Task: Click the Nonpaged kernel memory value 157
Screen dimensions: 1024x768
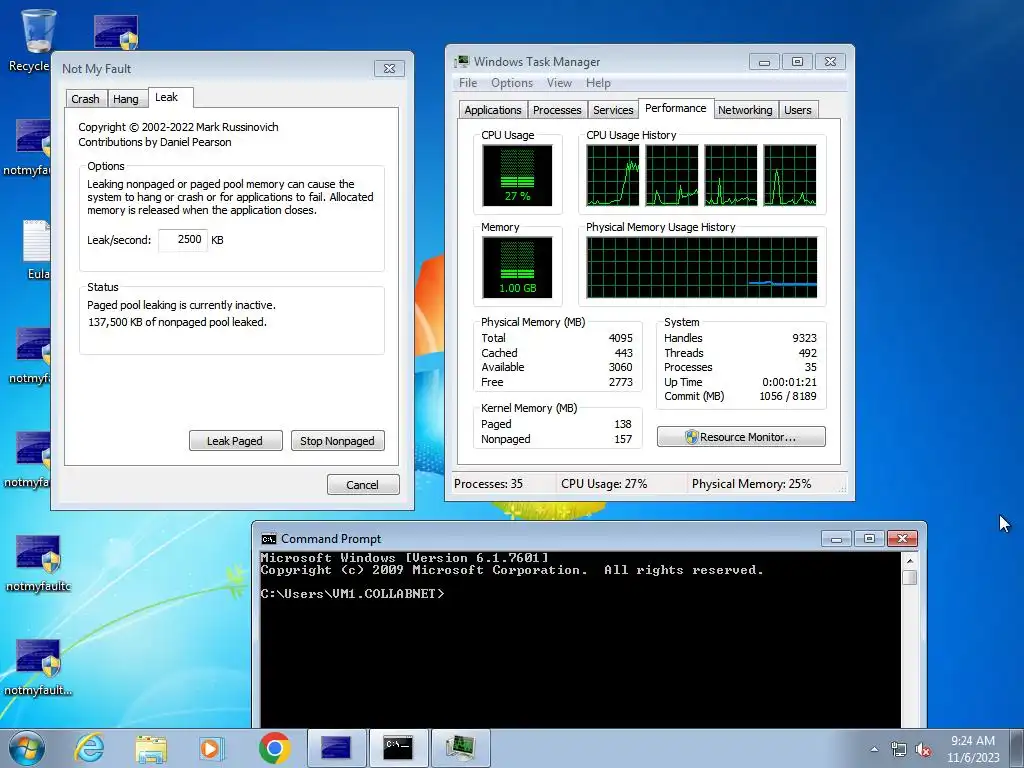Action: (623, 439)
